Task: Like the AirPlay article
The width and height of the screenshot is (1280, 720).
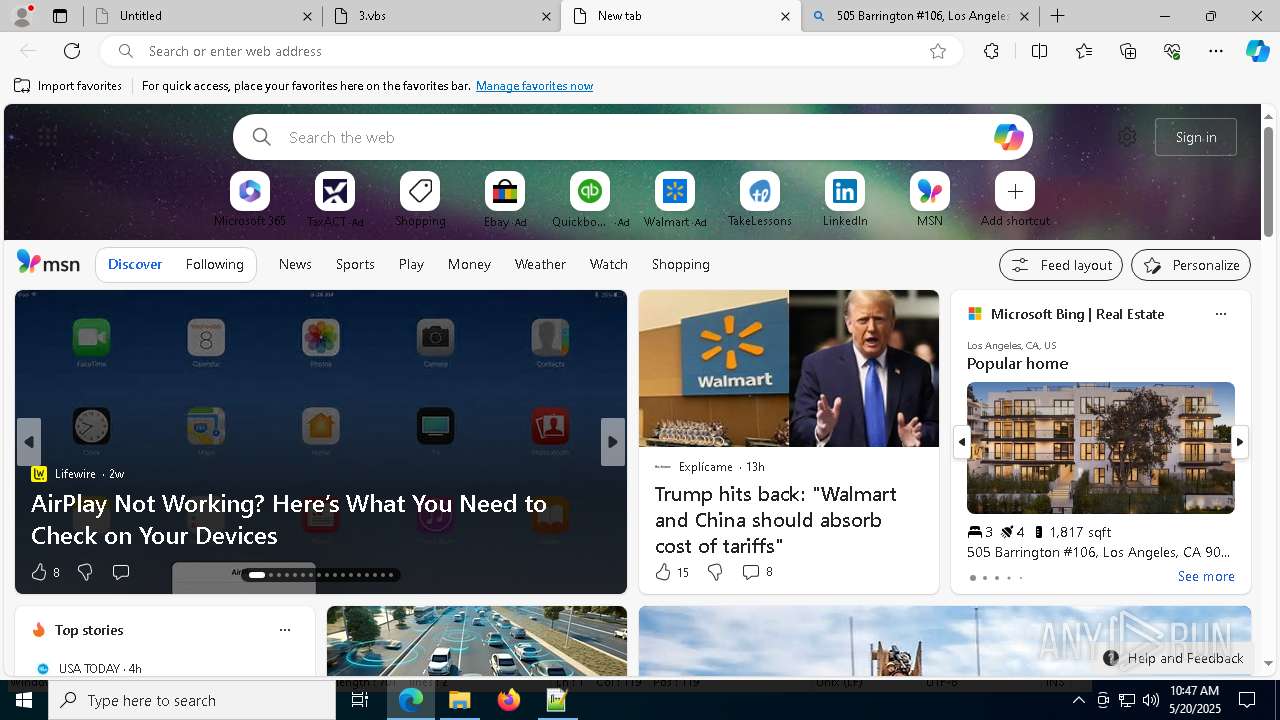Action: click(x=39, y=572)
